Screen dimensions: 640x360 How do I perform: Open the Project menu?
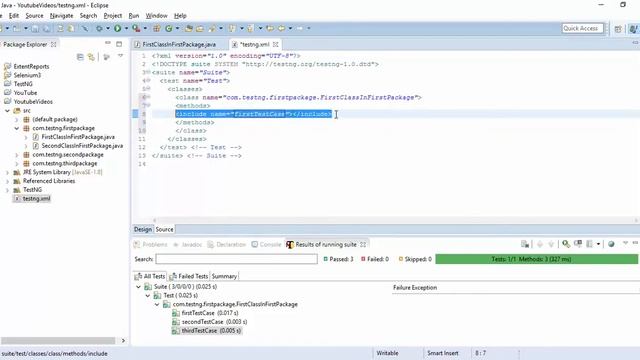click(x=113, y=16)
